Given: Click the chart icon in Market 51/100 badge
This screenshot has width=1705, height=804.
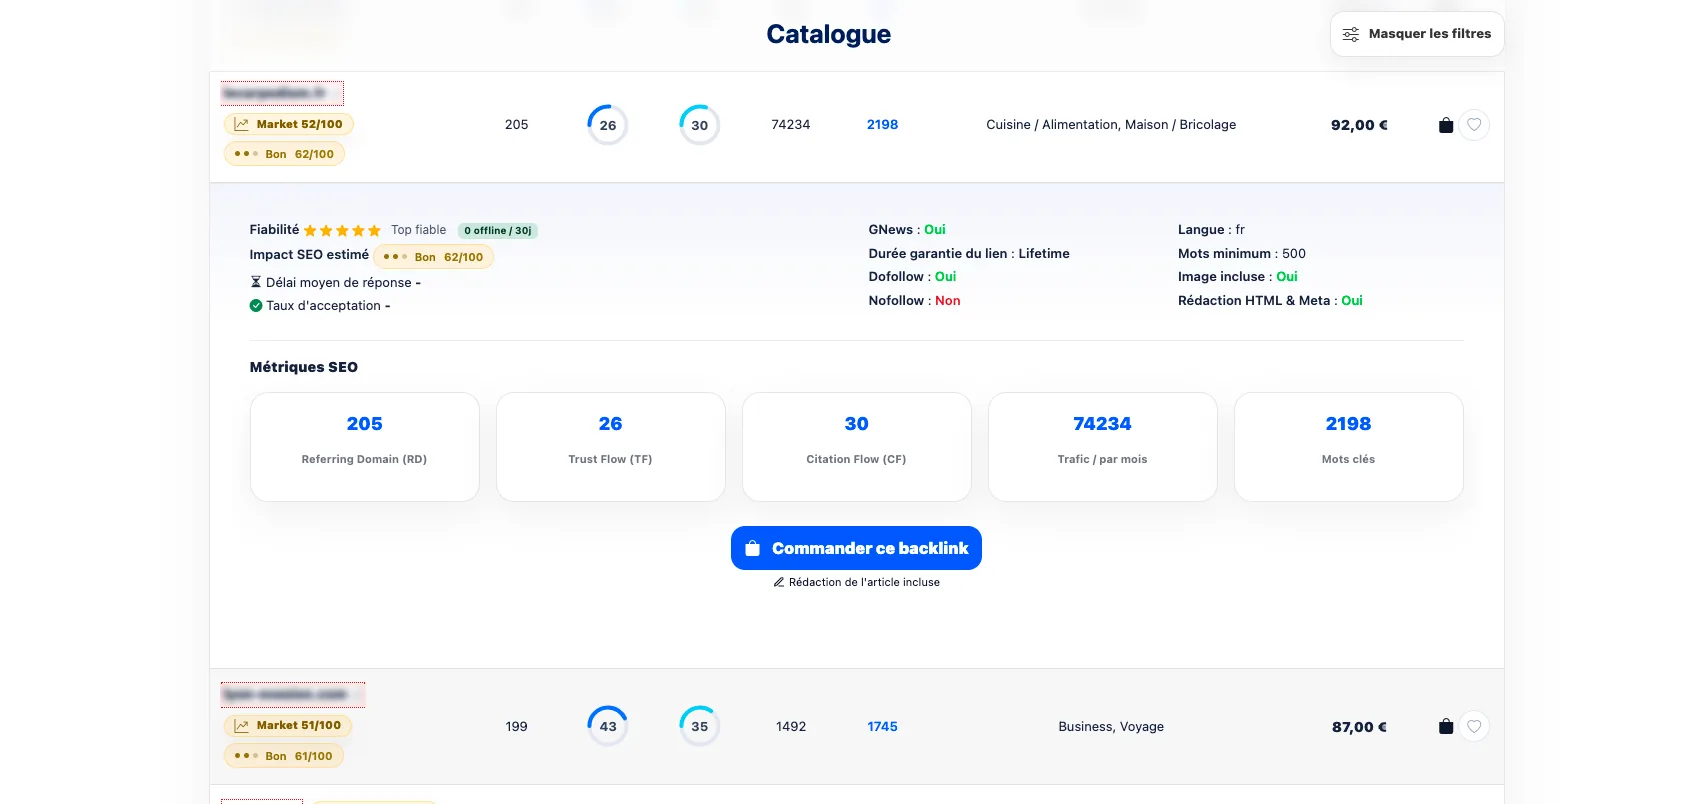Looking at the screenshot, I should coord(241,726).
